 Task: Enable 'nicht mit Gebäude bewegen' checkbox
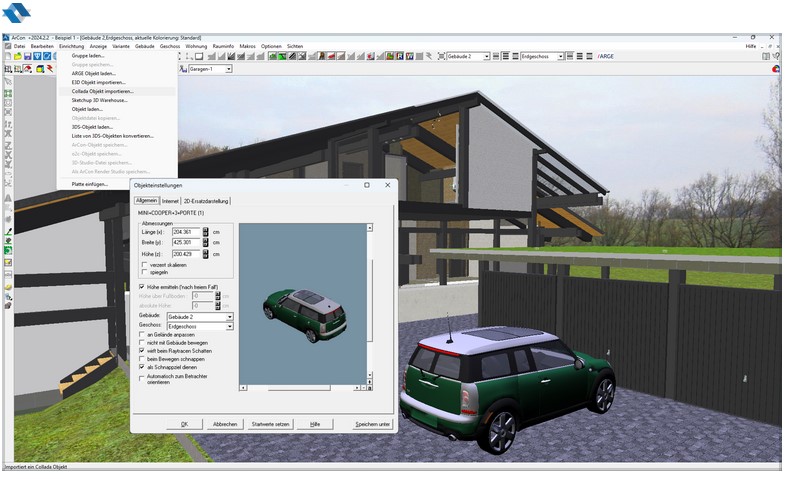(142, 342)
